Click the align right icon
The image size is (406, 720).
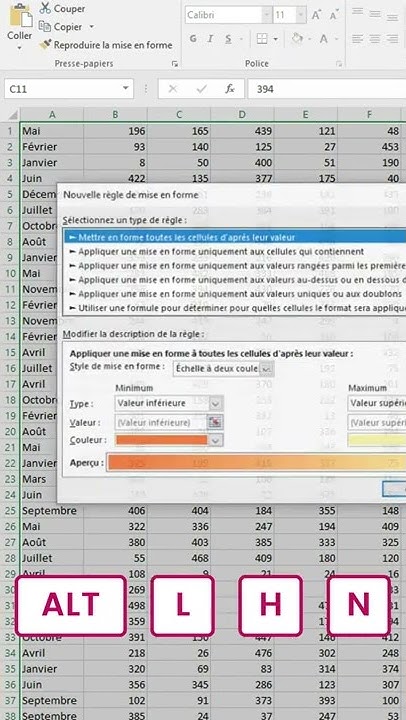pos(392,39)
